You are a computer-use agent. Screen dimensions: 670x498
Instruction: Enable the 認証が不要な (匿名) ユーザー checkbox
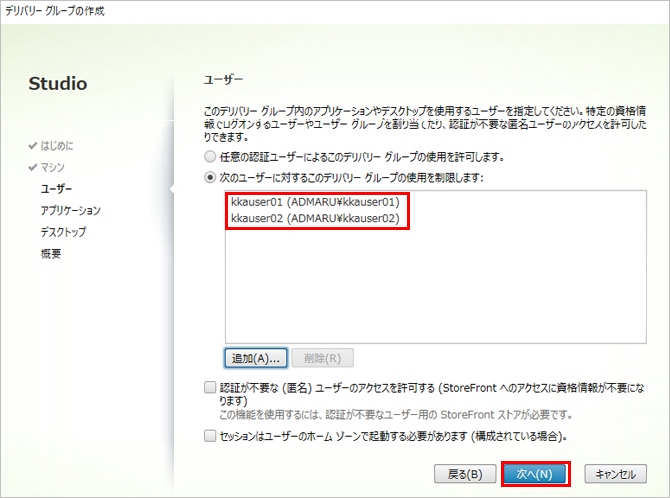point(209,387)
